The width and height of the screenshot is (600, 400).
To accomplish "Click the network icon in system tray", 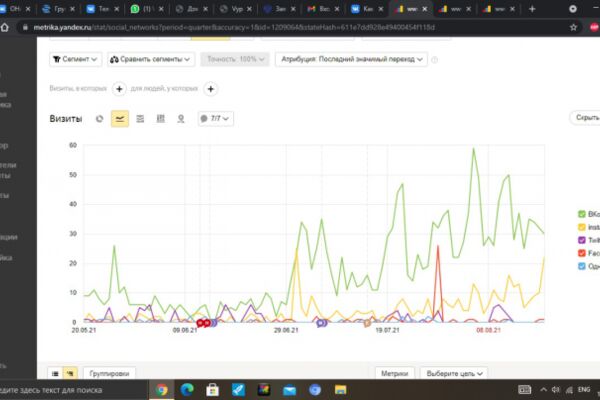I will tap(569, 390).
